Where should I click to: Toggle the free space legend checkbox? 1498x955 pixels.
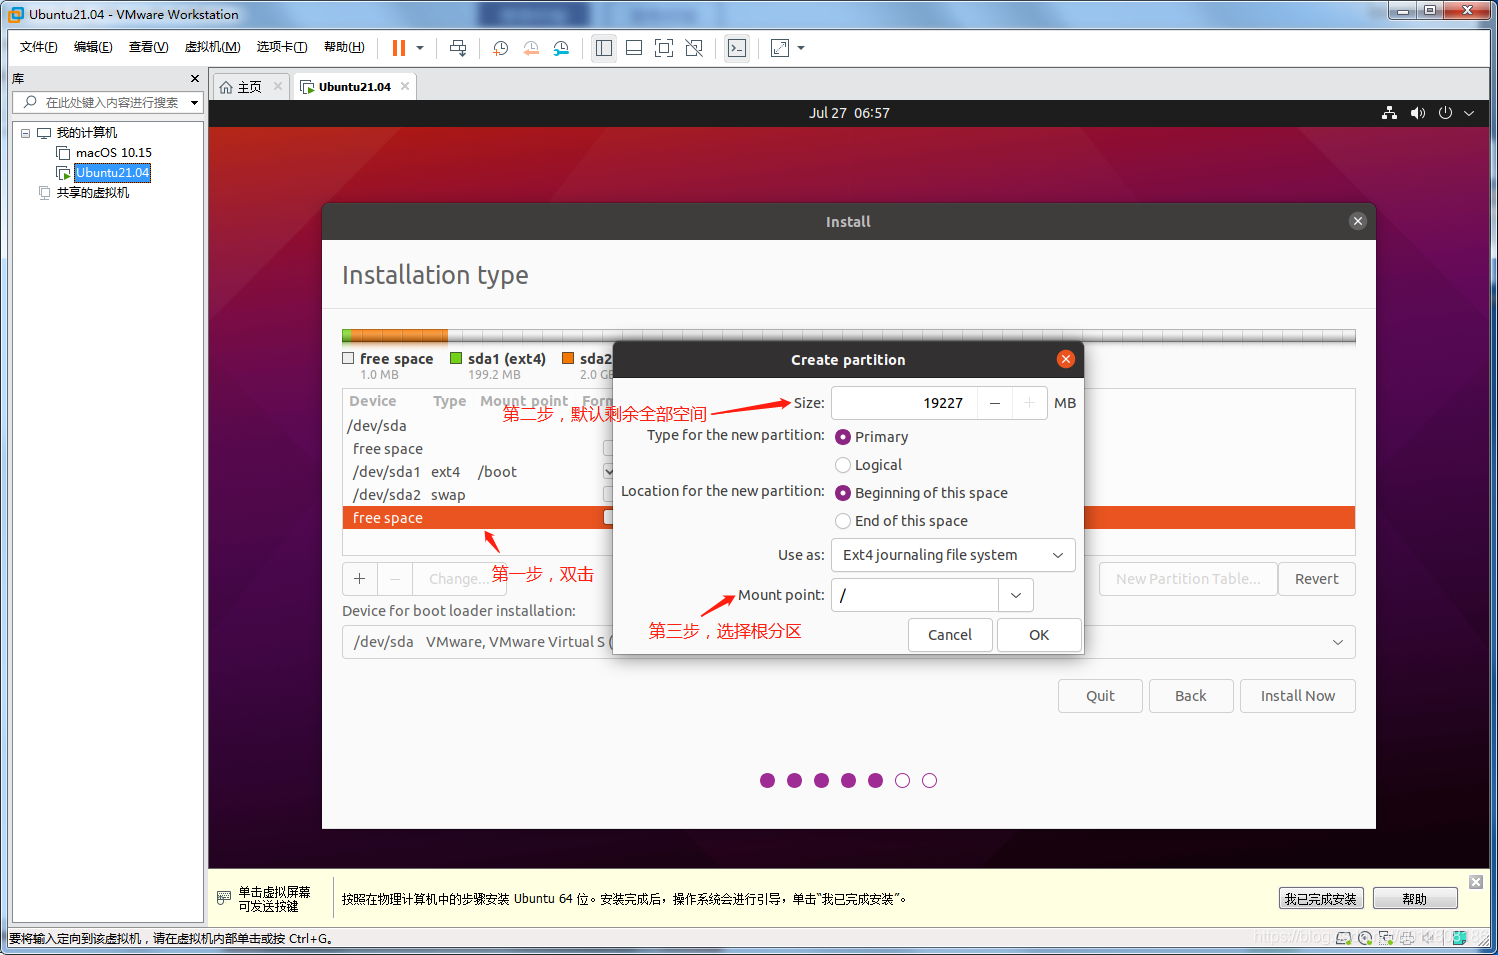(x=348, y=358)
